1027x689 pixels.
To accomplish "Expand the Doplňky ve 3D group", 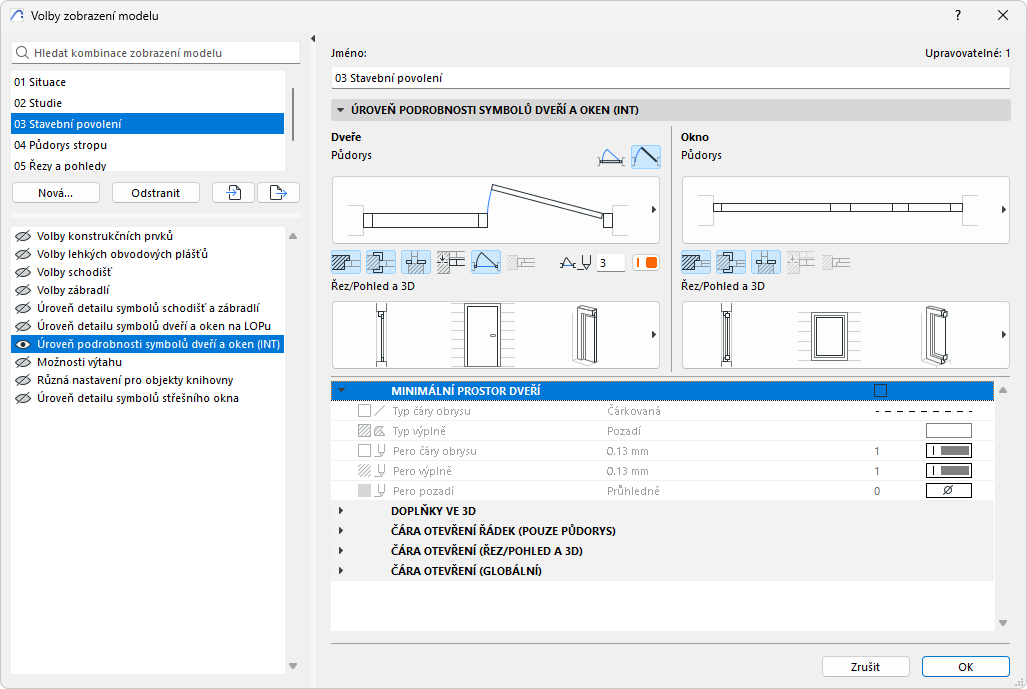I will [341, 511].
